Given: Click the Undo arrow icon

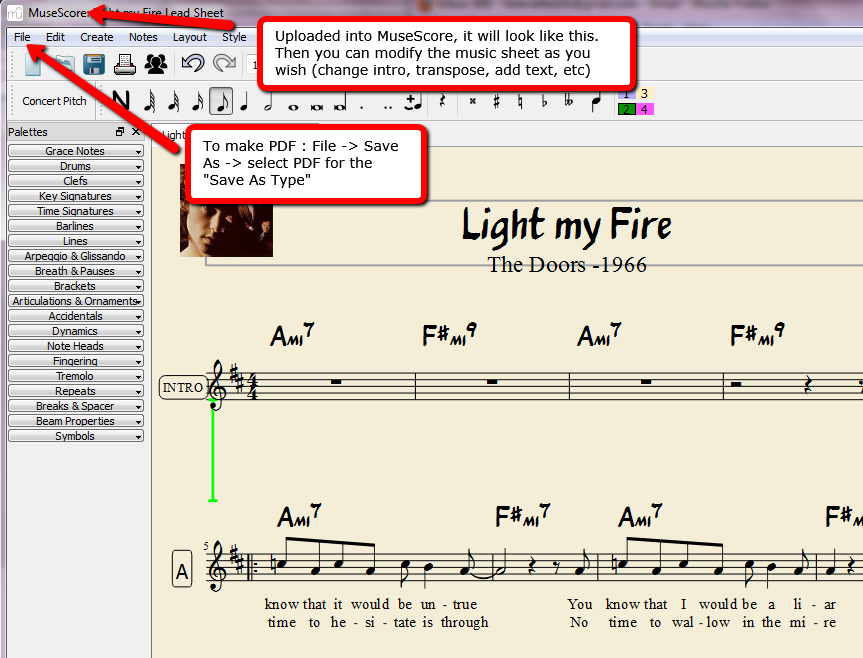Looking at the screenshot, I should point(193,64).
